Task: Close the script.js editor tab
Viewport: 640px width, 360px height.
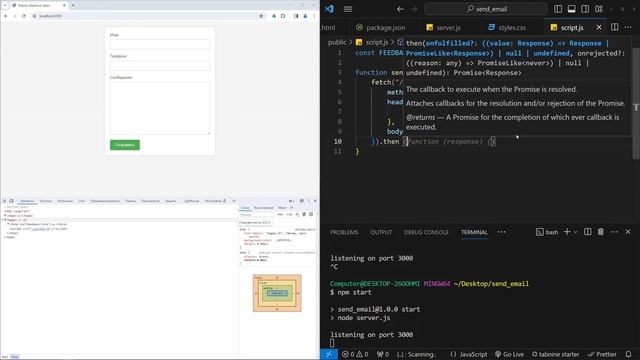Action: [x=599, y=27]
